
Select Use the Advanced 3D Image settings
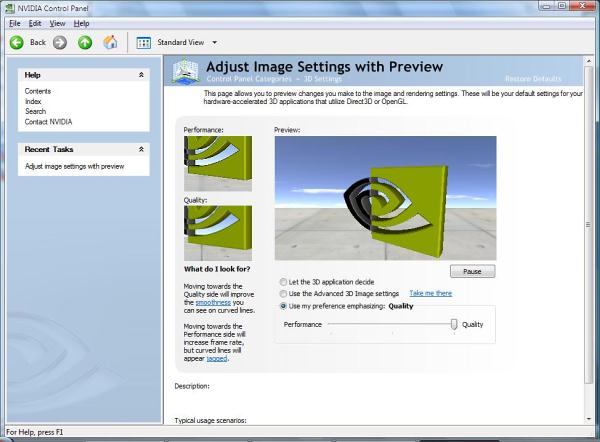pos(283,293)
